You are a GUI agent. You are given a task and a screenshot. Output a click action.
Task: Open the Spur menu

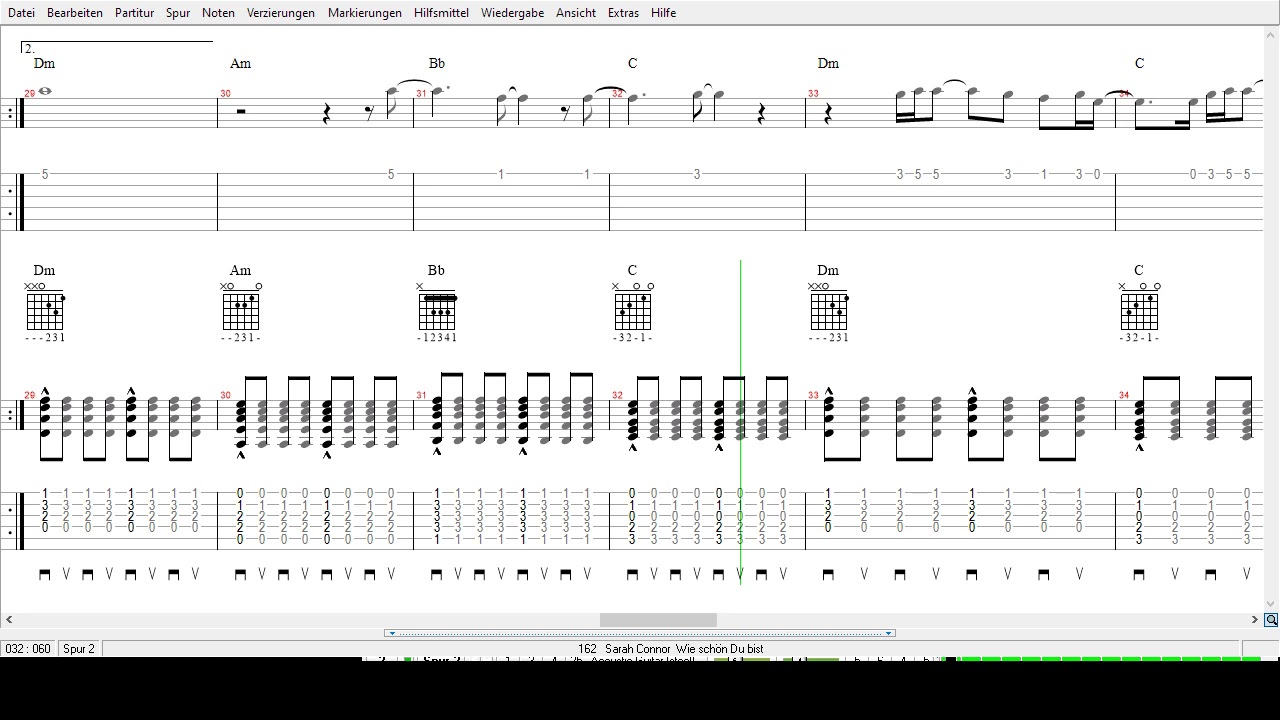(x=178, y=13)
